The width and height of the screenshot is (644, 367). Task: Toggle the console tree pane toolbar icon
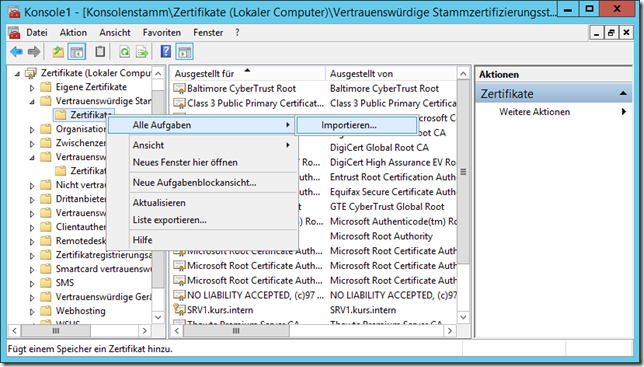click(x=77, y=52)
